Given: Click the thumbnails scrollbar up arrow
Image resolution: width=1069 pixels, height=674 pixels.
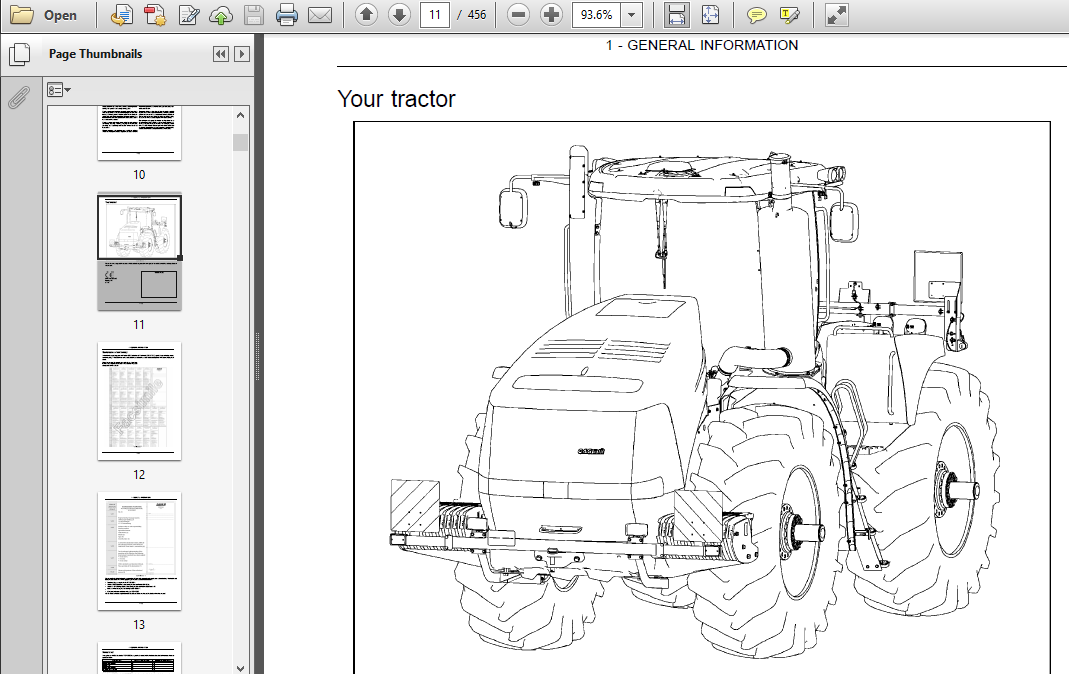Looking at the screenshot, I should (x=240, y=115).
